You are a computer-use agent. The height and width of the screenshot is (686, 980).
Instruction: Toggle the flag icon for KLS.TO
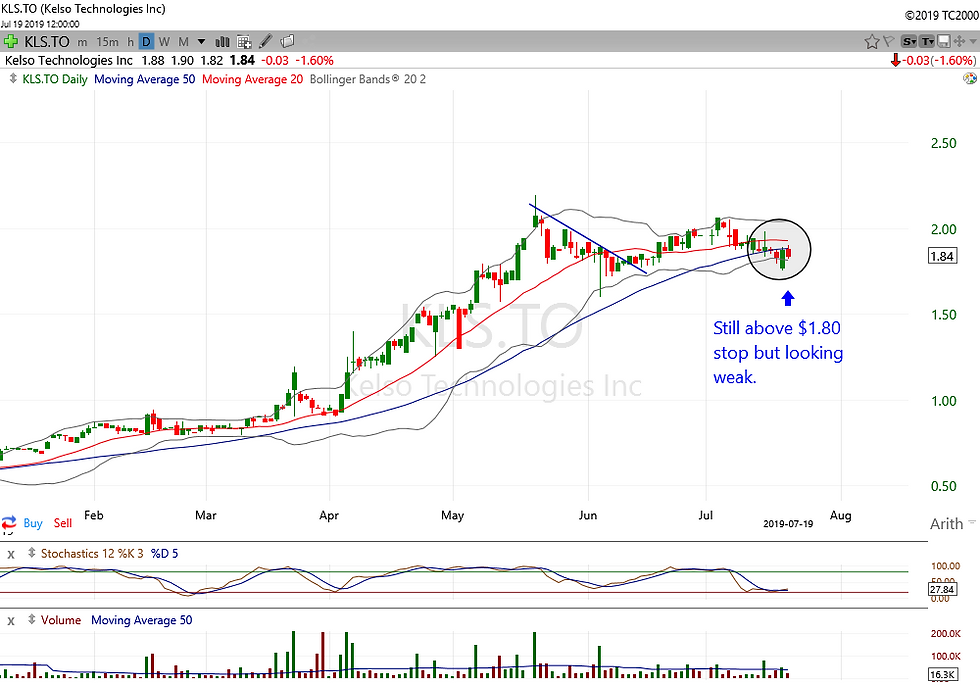(x=888, y=42)
